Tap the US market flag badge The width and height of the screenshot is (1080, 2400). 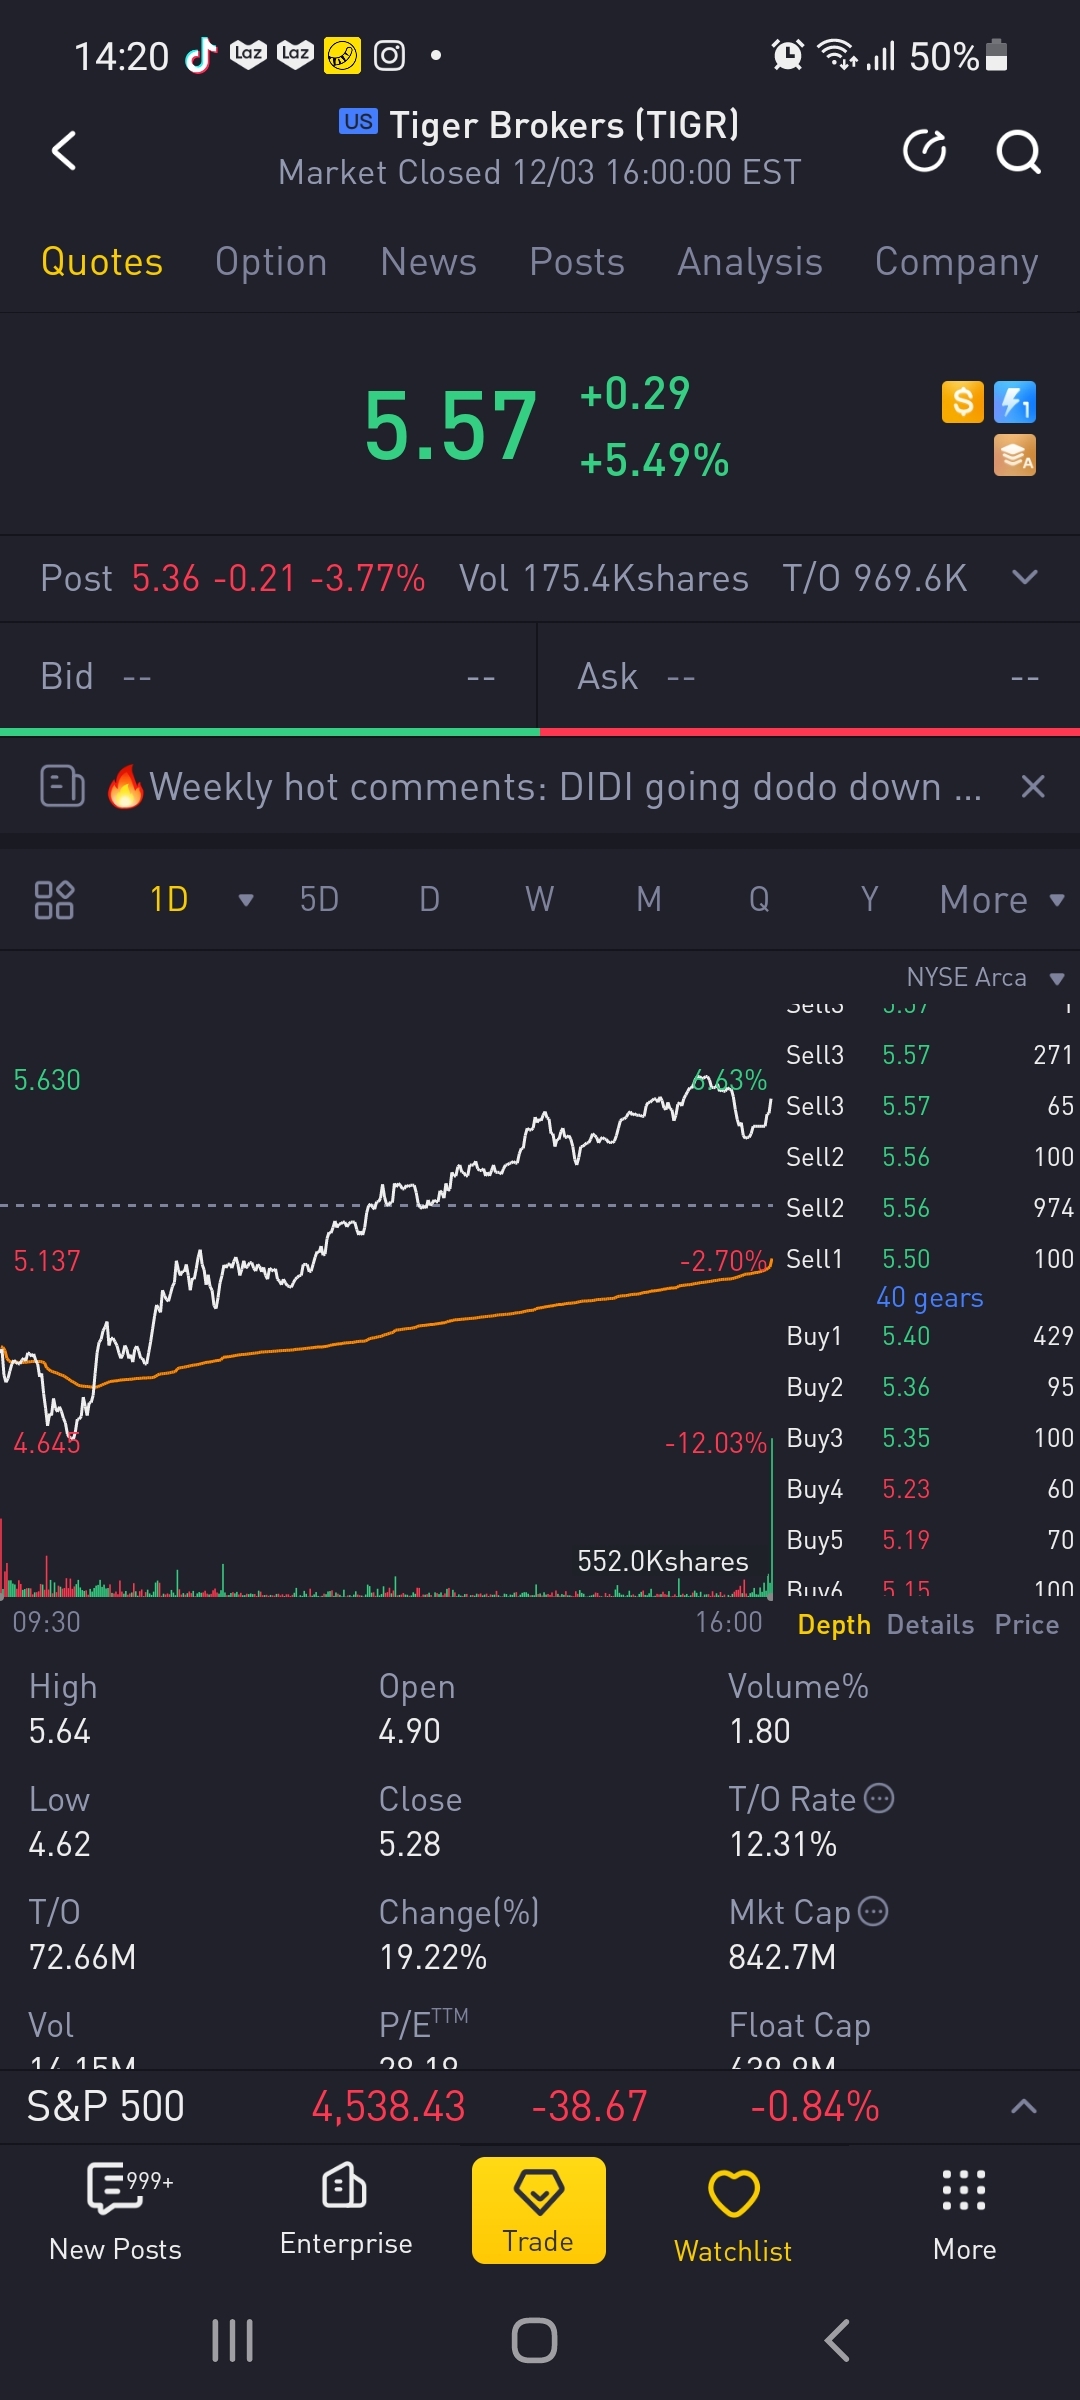tap(358, 122)
